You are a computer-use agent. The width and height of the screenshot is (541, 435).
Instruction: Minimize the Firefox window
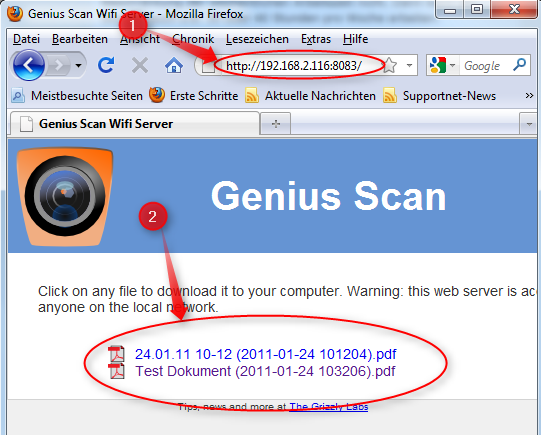(450, 10)
